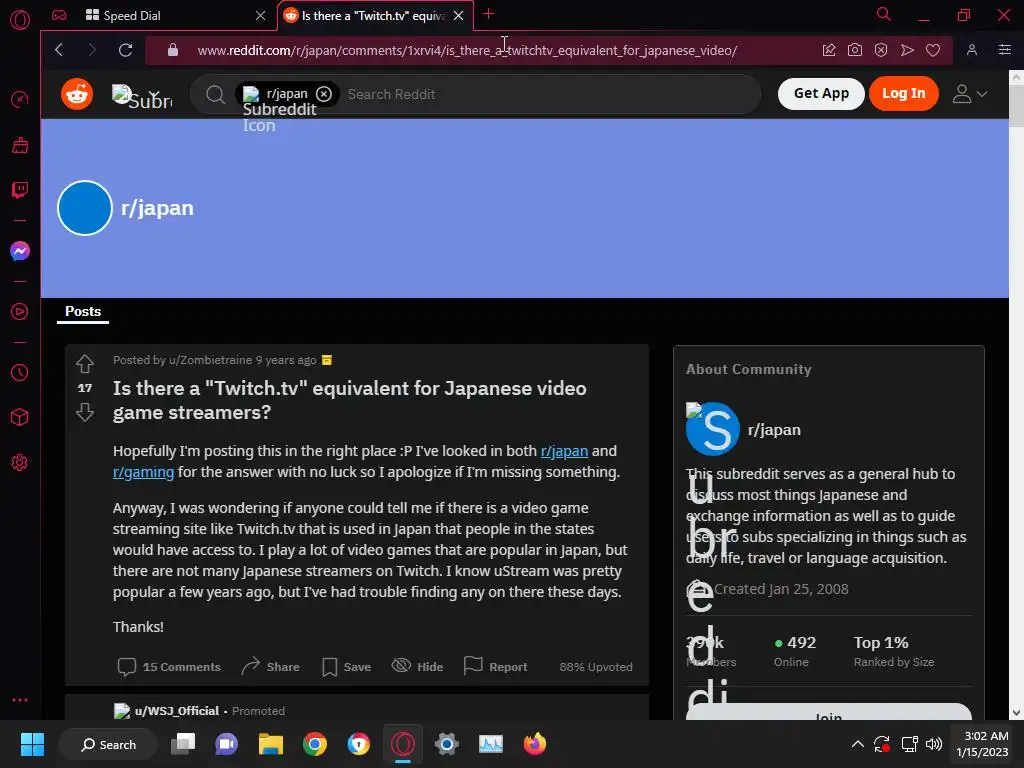Share the post
The image size is (1024, 768).
coord(270,667)
